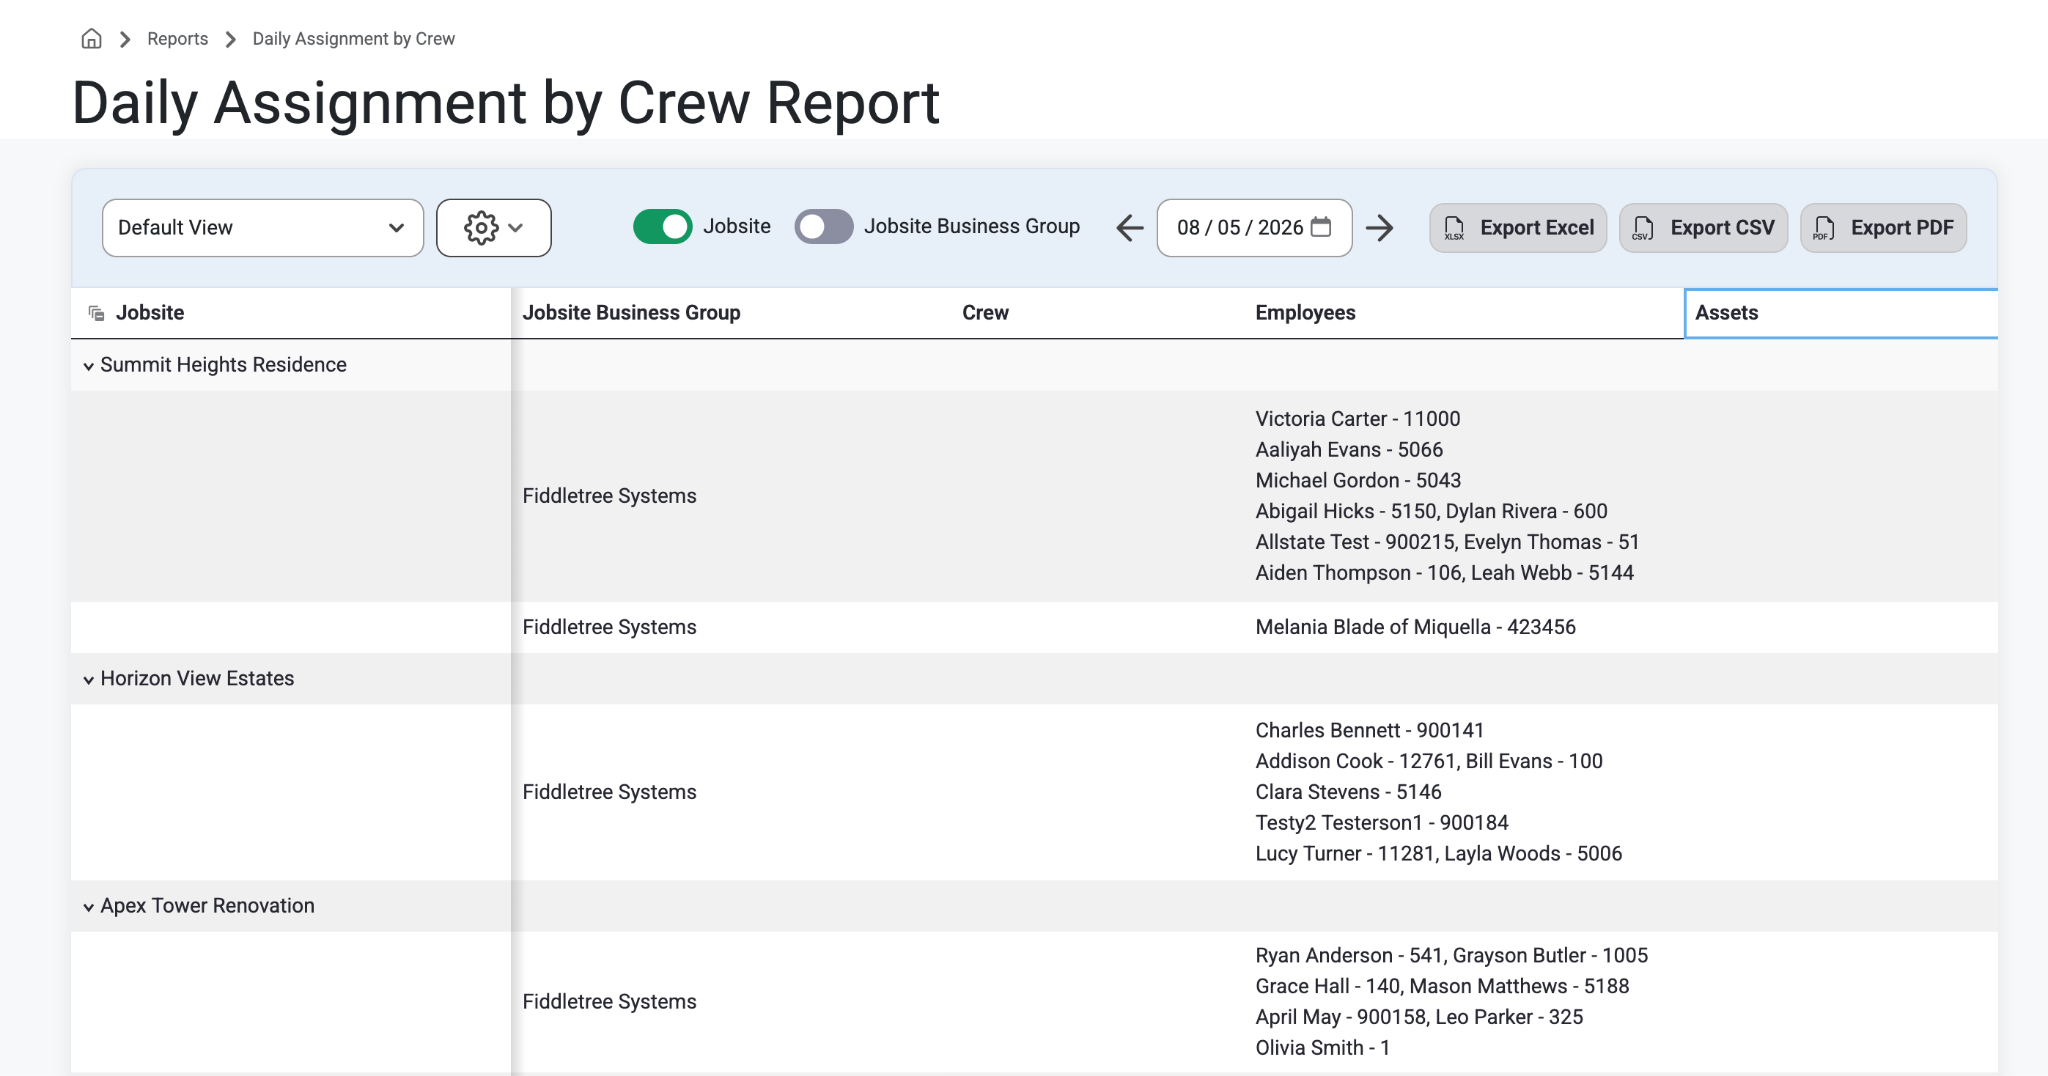
Task: Click 'Grace Hall - 140, Mason Matthews - 5188'
Action: (x=1442, y=987)
